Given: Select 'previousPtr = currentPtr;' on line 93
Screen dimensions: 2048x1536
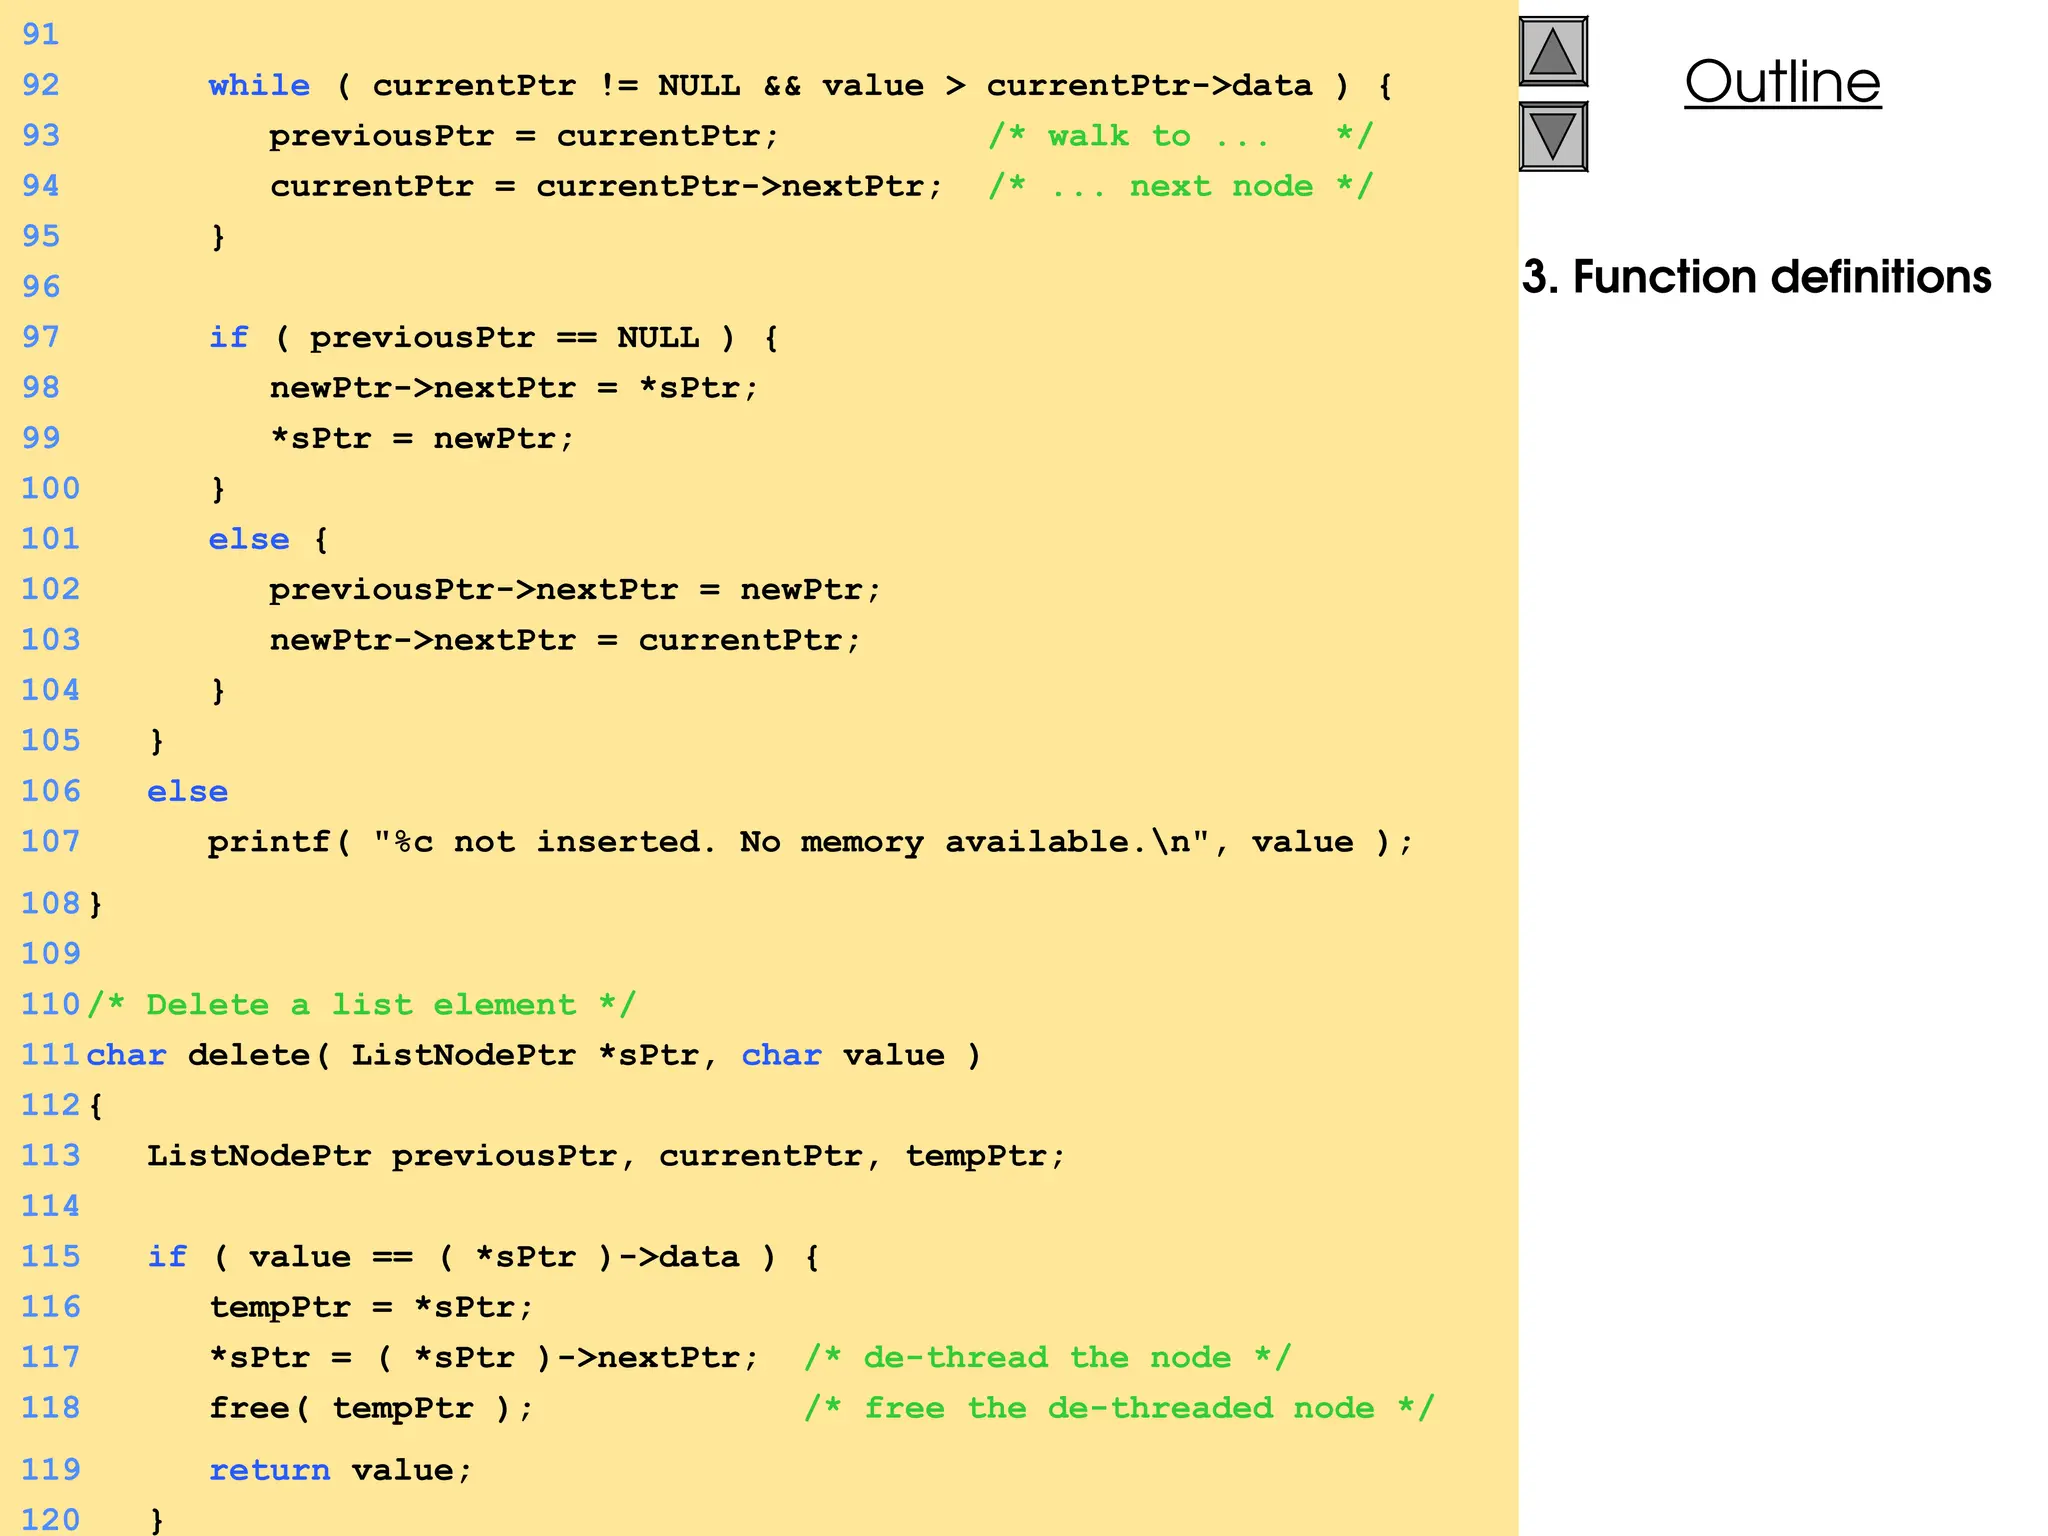Looking at the screenshot, I should 524,135.
